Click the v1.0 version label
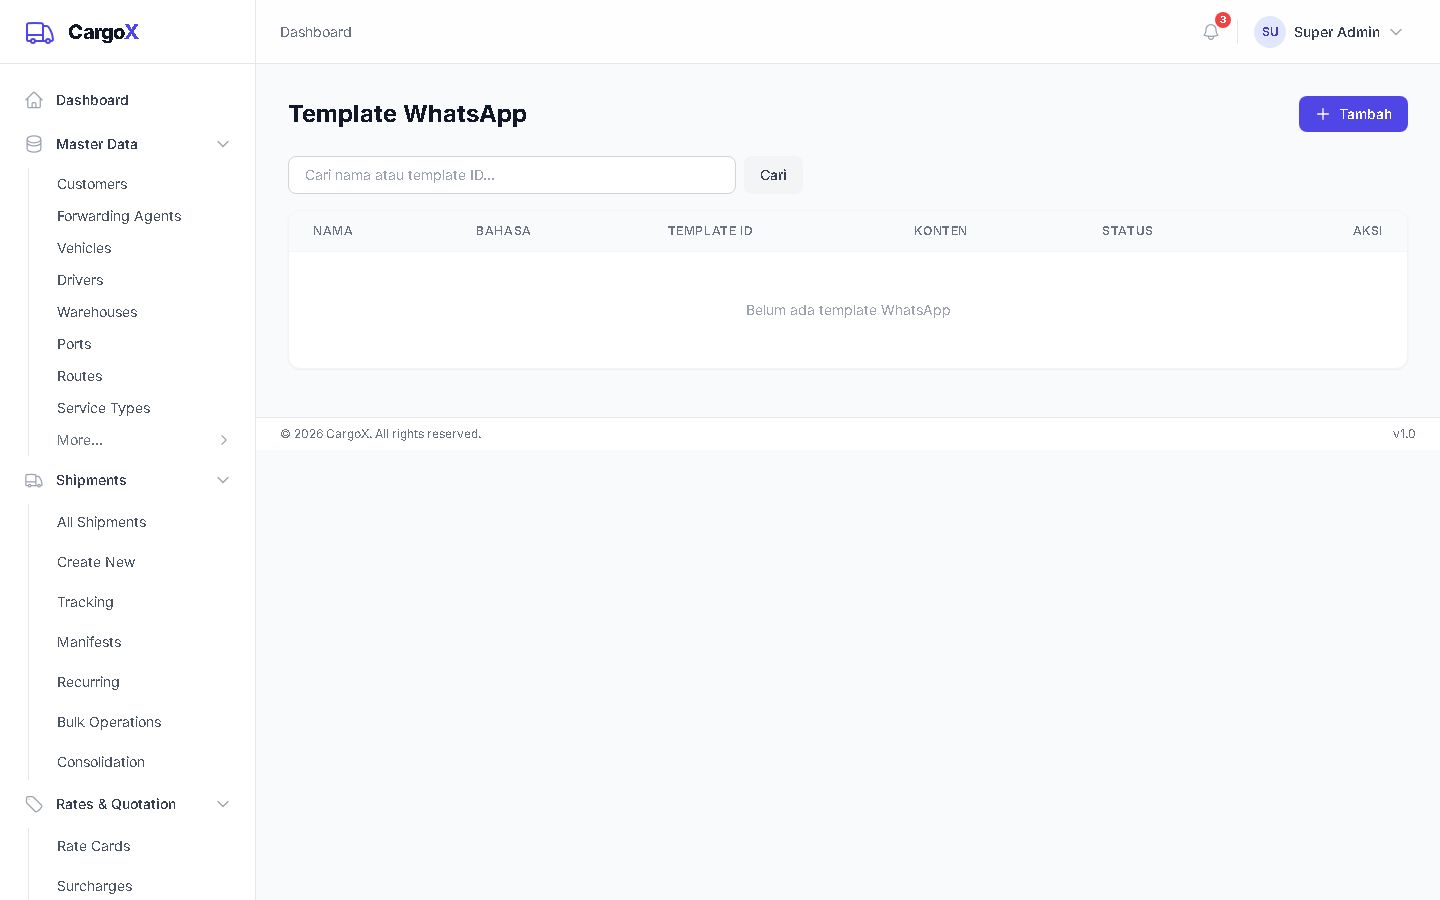 click(1404, 434)
